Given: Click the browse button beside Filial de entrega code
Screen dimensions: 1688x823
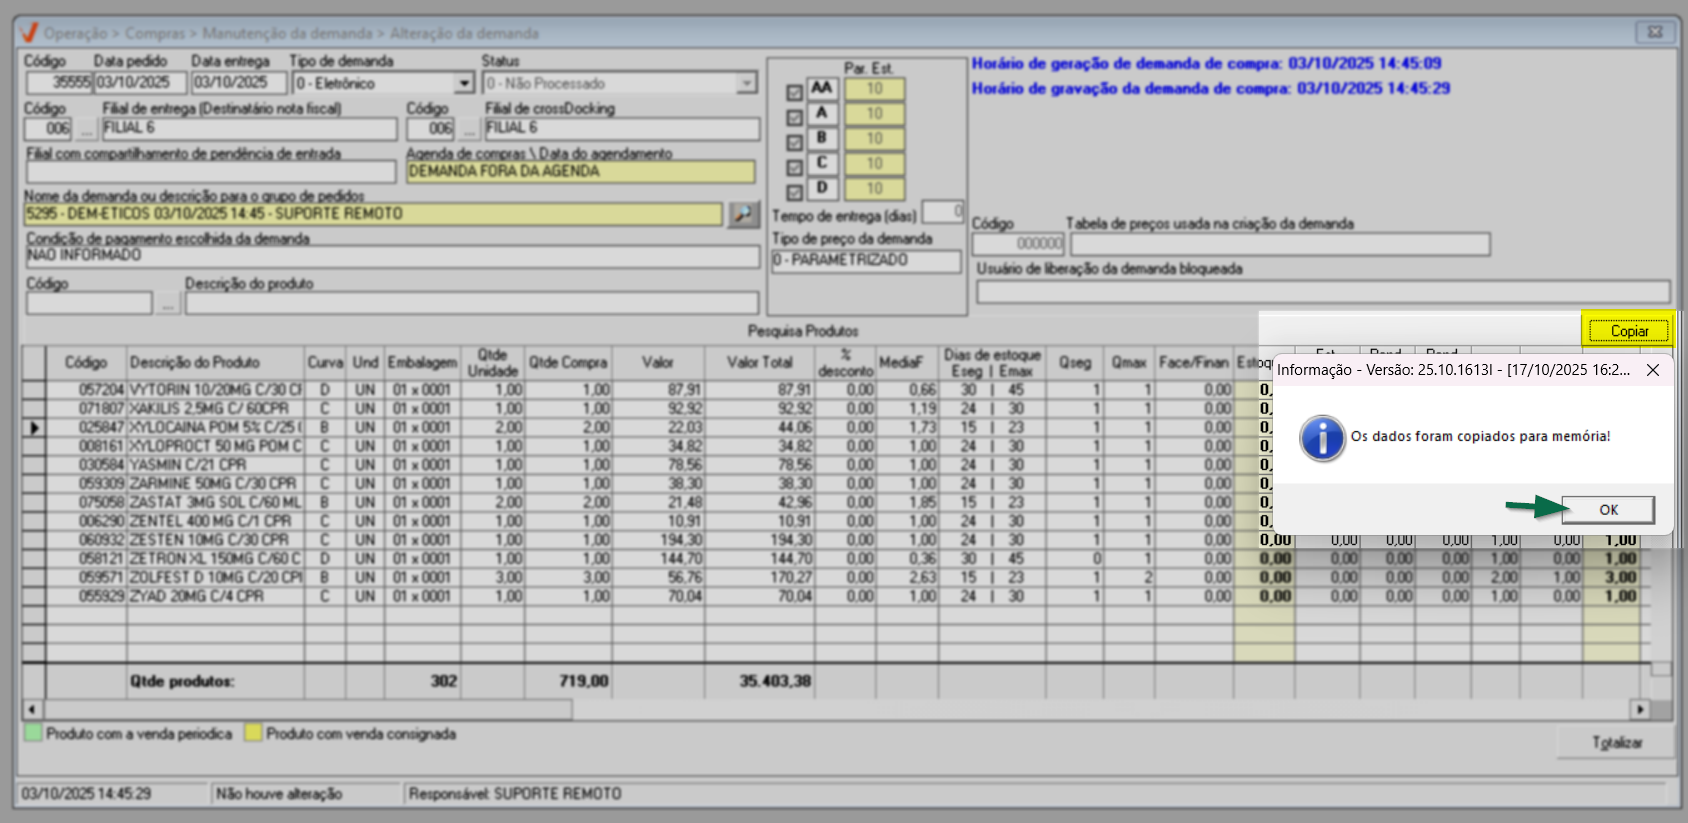Looking at the screenshot, I should click(x=87, y=129).
